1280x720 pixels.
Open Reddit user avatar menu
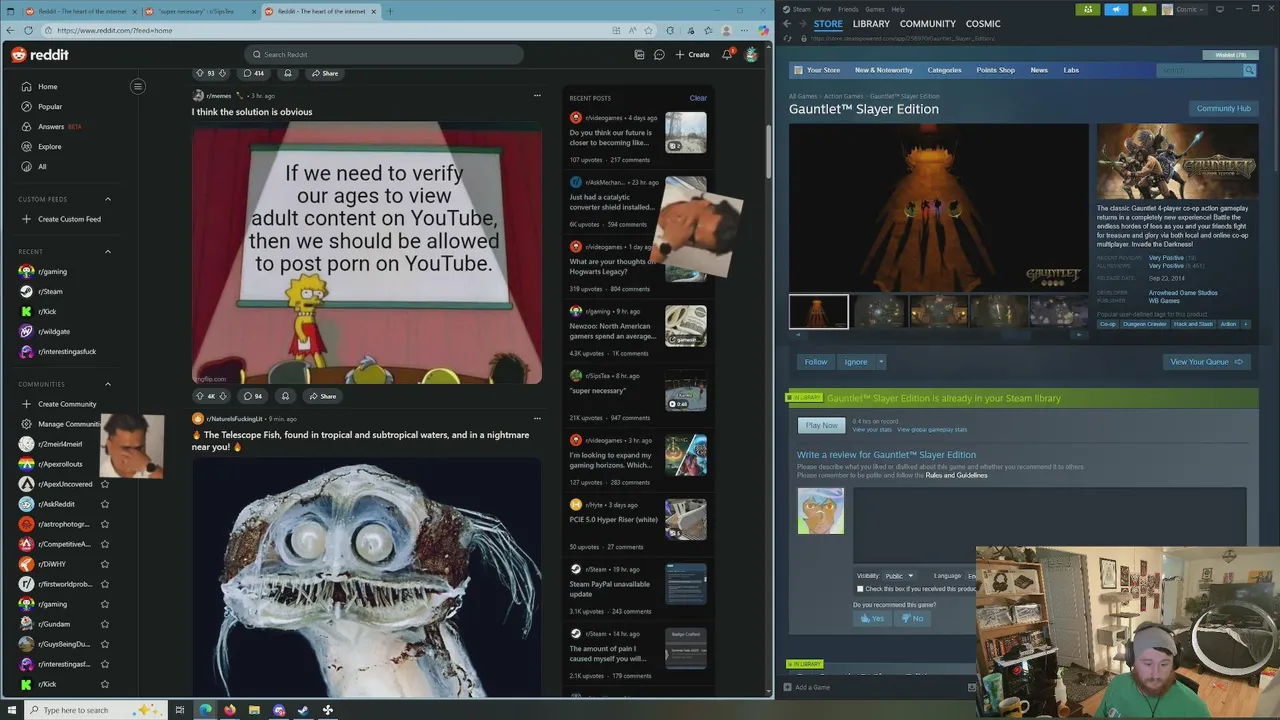coord(751,55)
